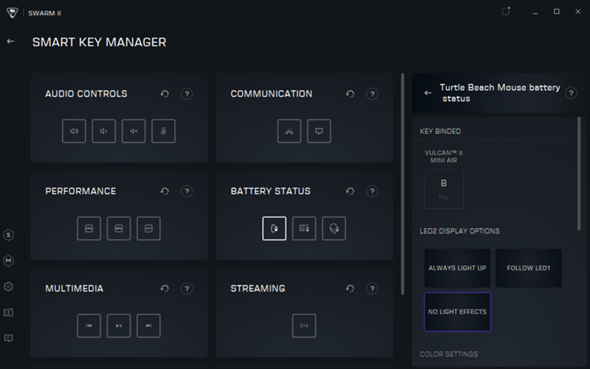Open help for Multimedia
Viewport: 590px width, 369px height.
[x=187, y=289]
